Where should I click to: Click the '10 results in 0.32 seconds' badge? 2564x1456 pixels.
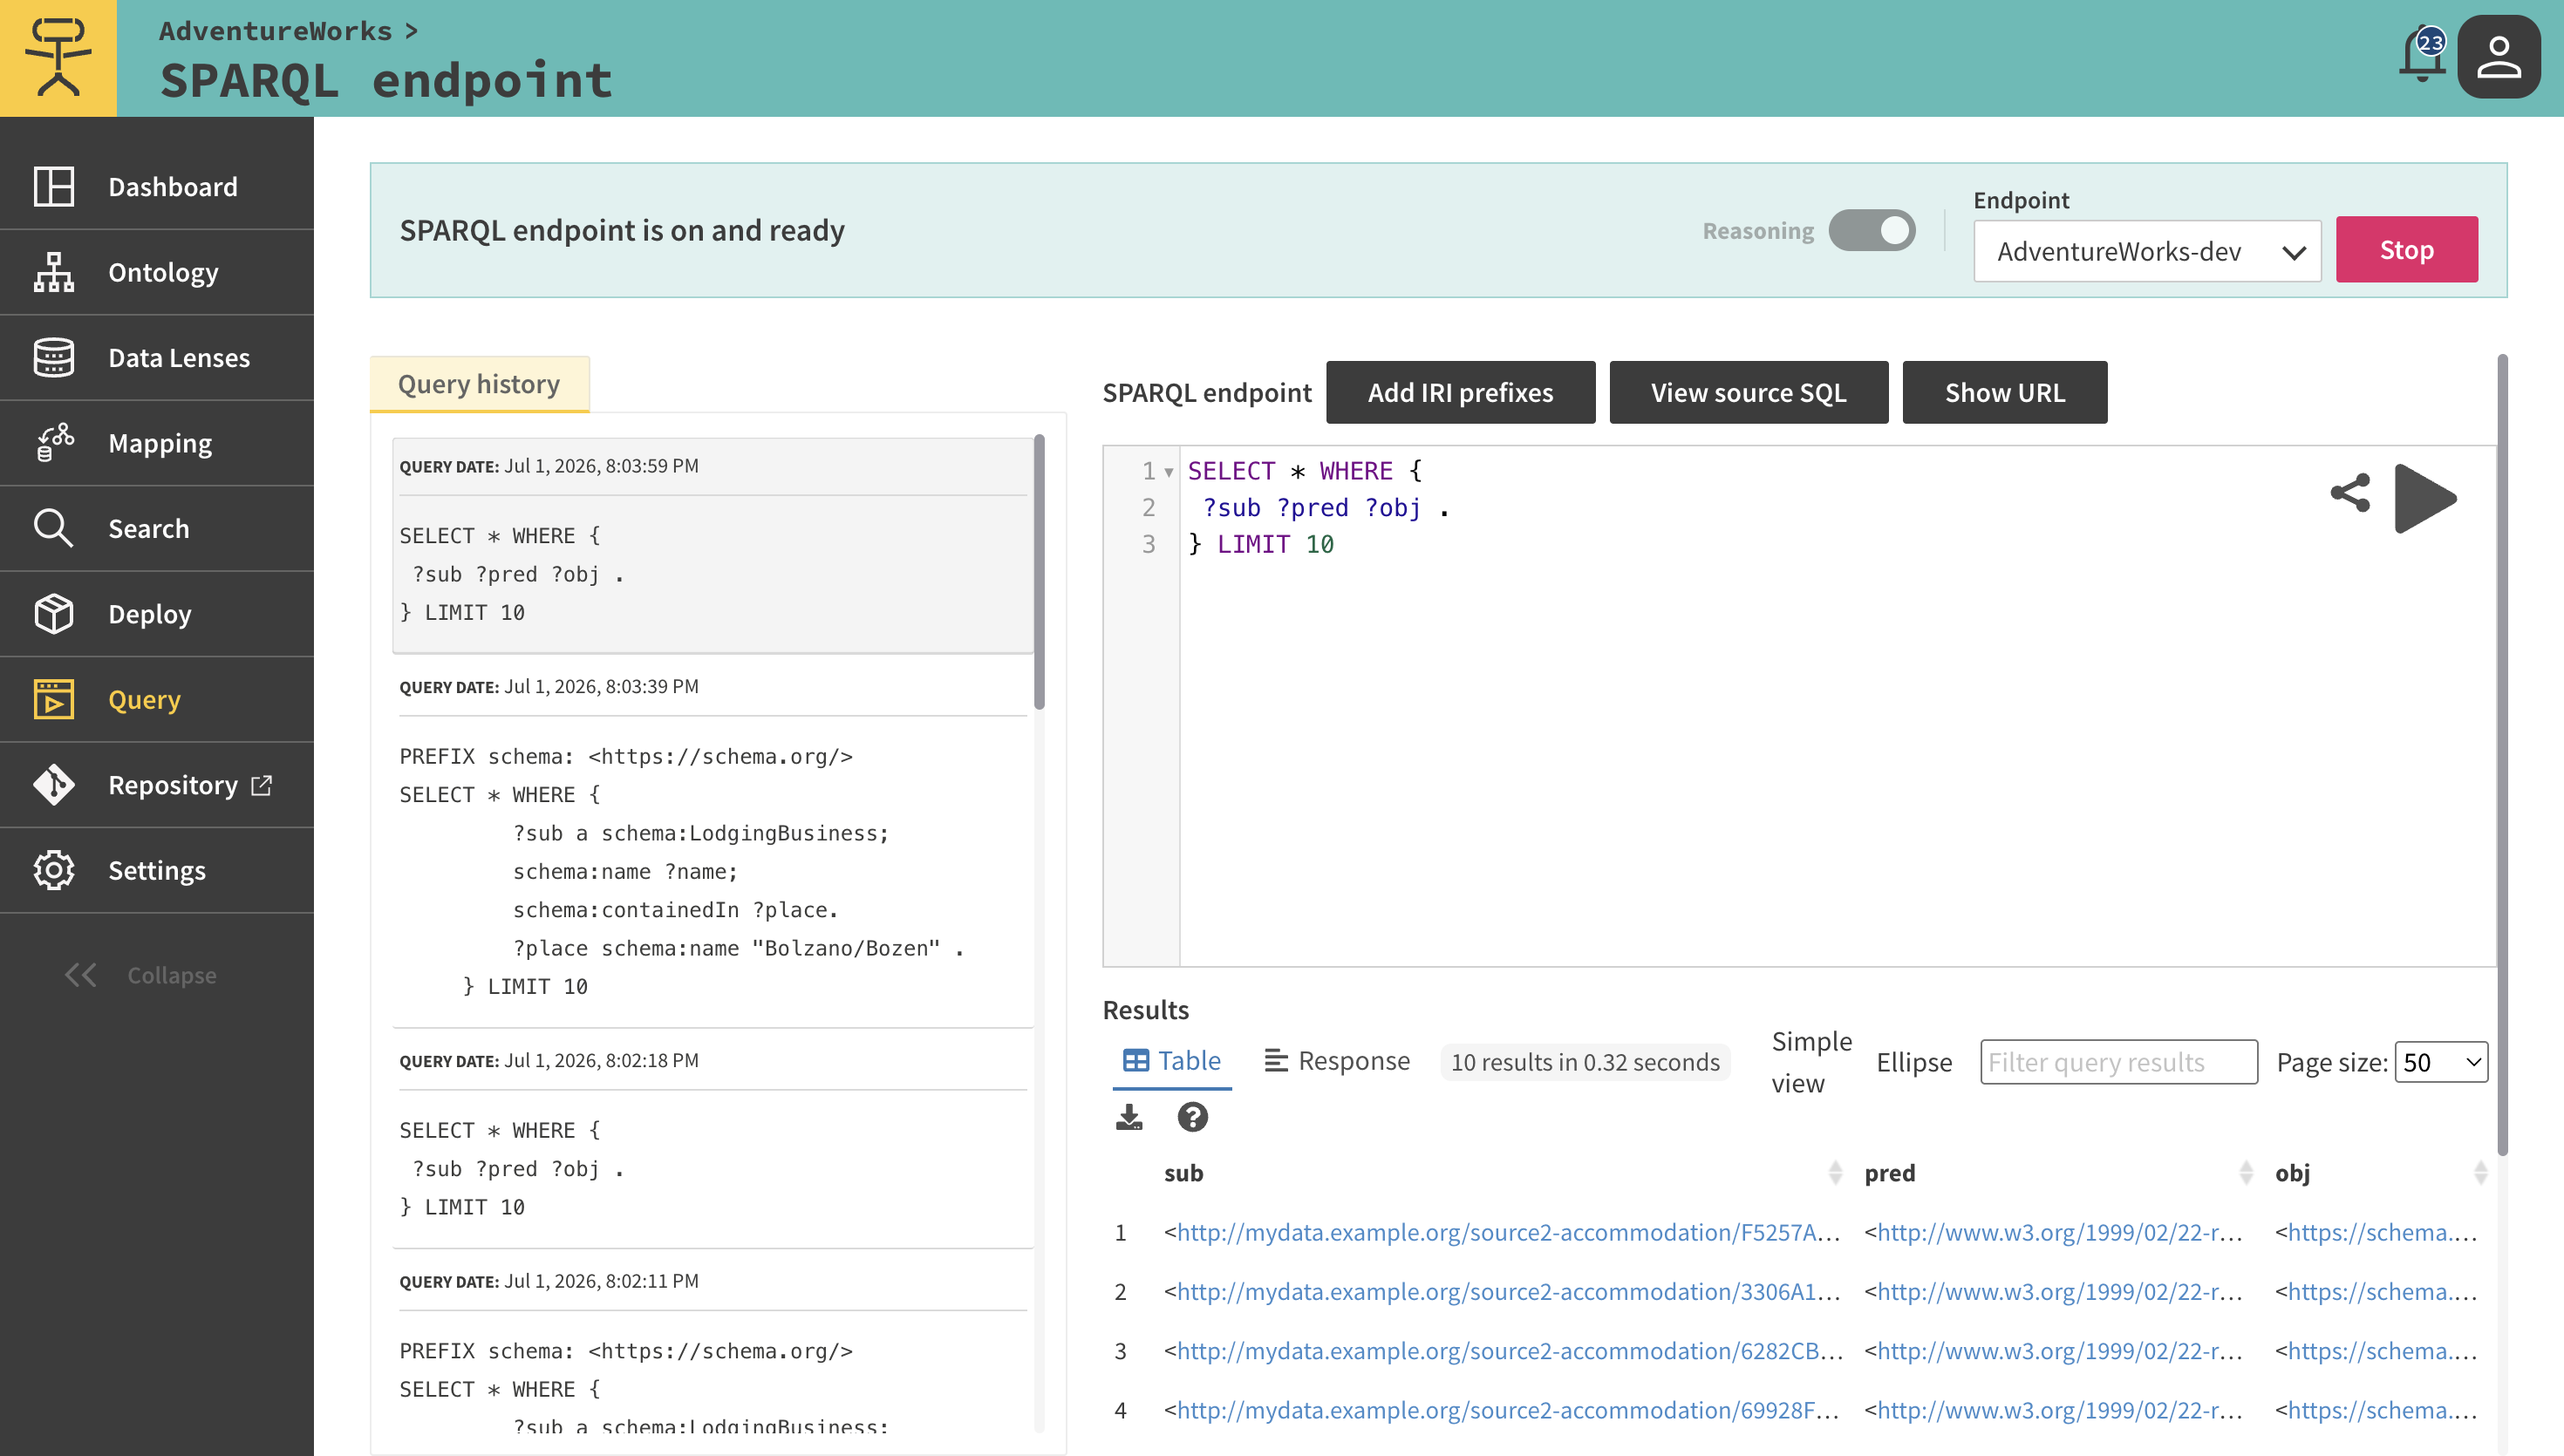tap(1585, 1062)
